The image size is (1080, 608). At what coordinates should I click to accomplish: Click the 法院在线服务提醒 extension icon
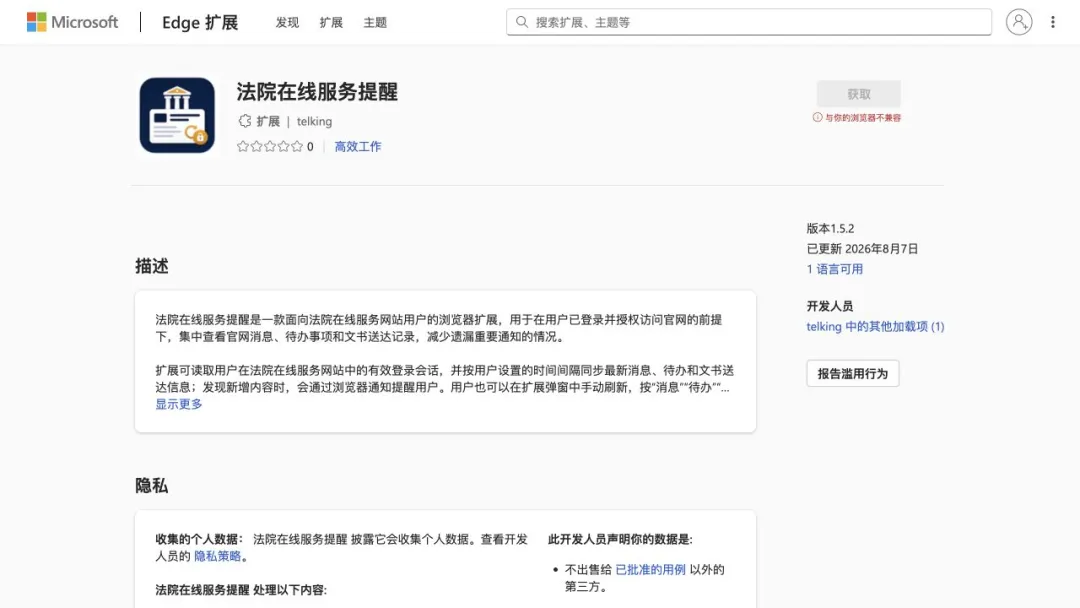(x=177, y=115)
